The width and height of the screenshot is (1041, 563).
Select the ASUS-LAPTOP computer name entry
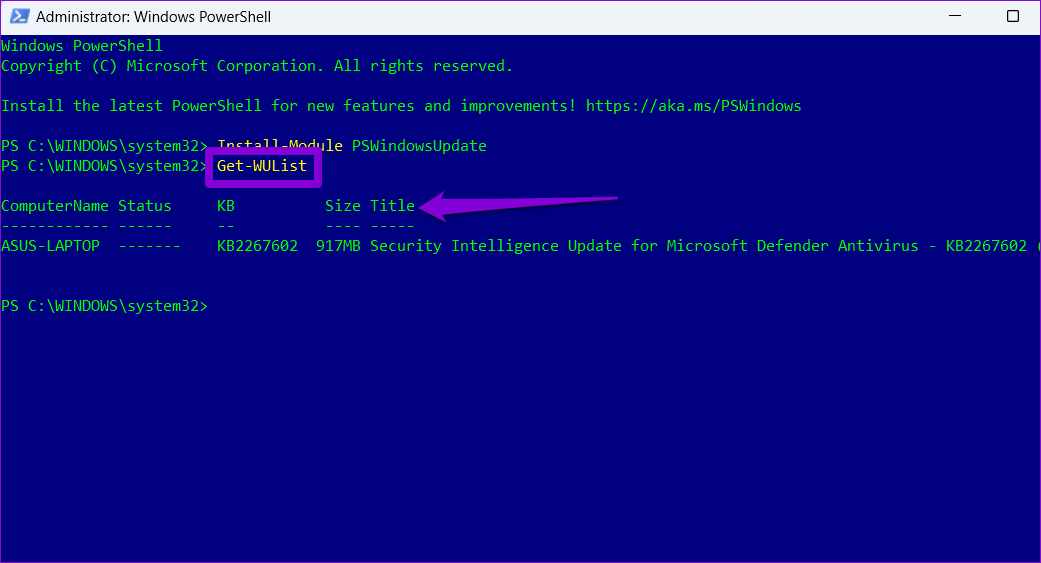(x=50, y=246)
